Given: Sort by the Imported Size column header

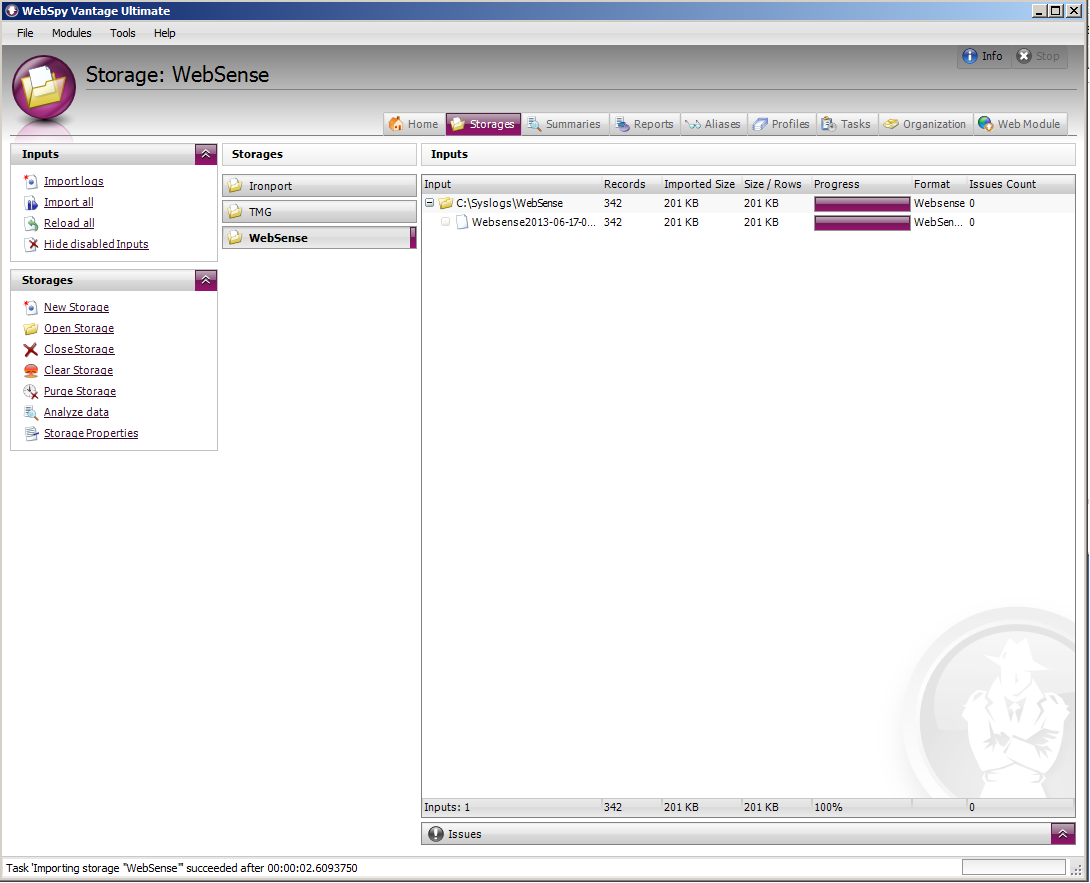Looking at the screenshot, I should pos(701,184).
